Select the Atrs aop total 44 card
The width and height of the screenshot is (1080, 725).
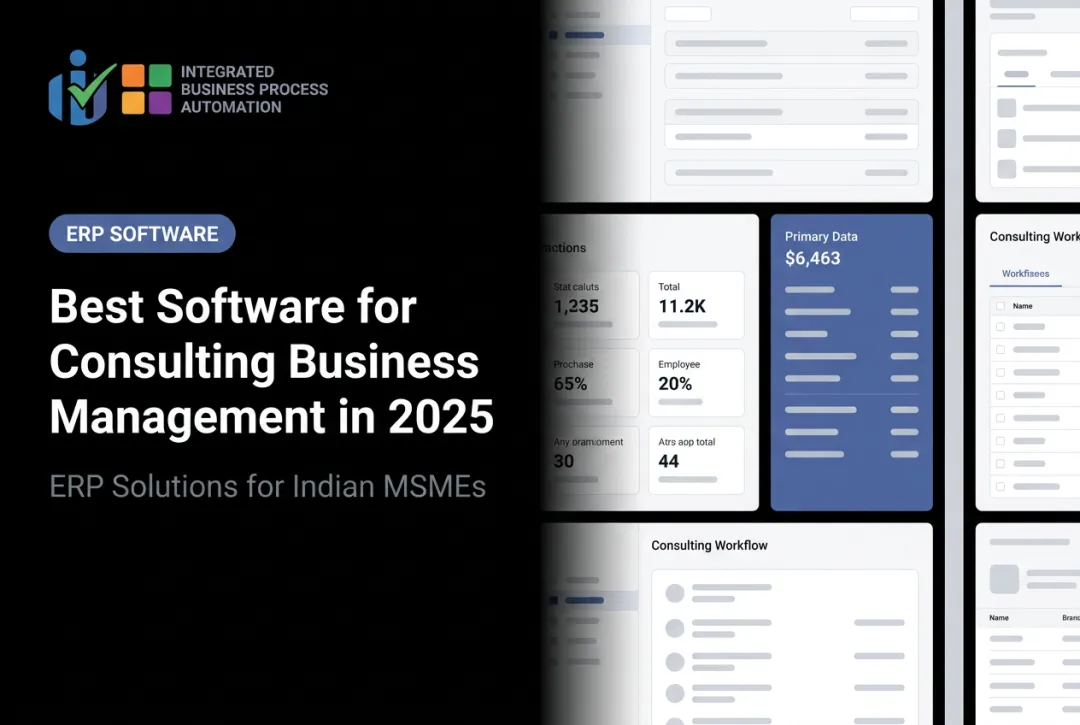(x=696, y=460)
